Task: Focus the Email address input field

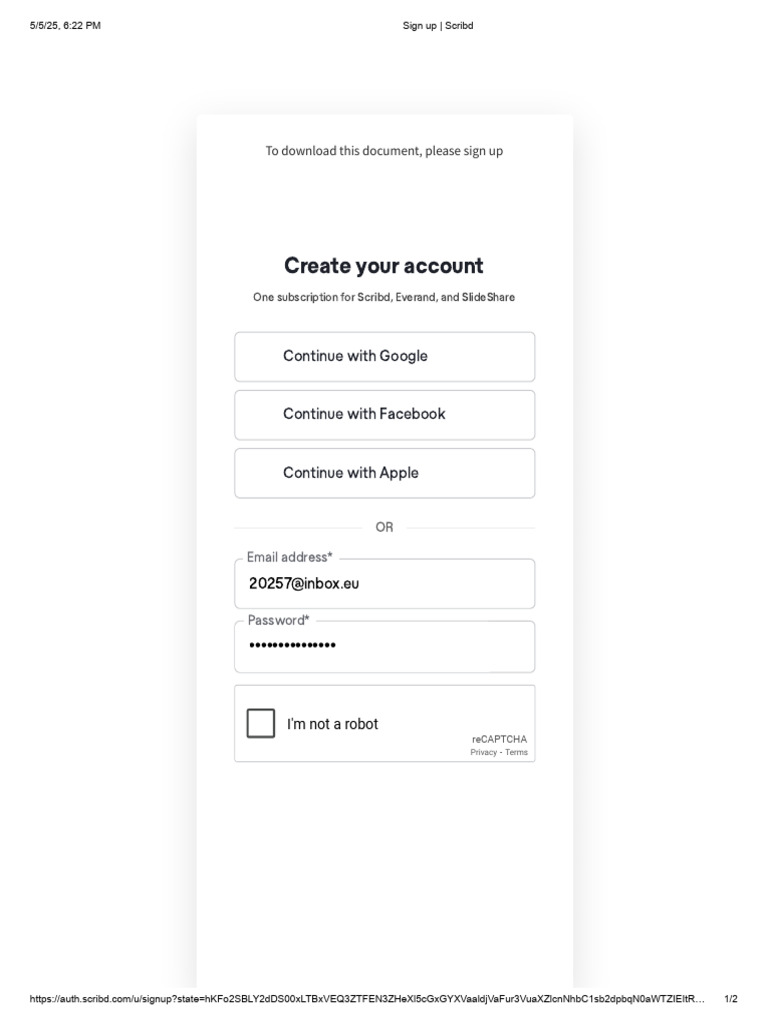Action: (384, 584)
